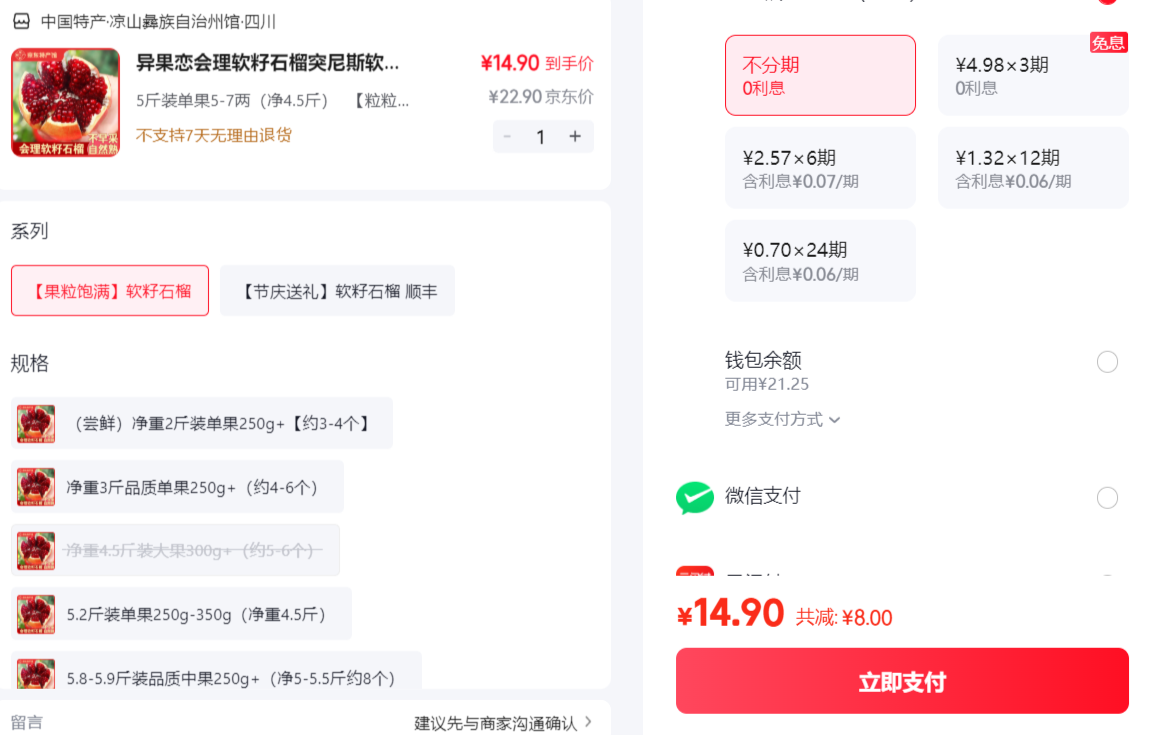Increase quantity with the plus button
1159x735 pixels.
(x=575, y=136)
